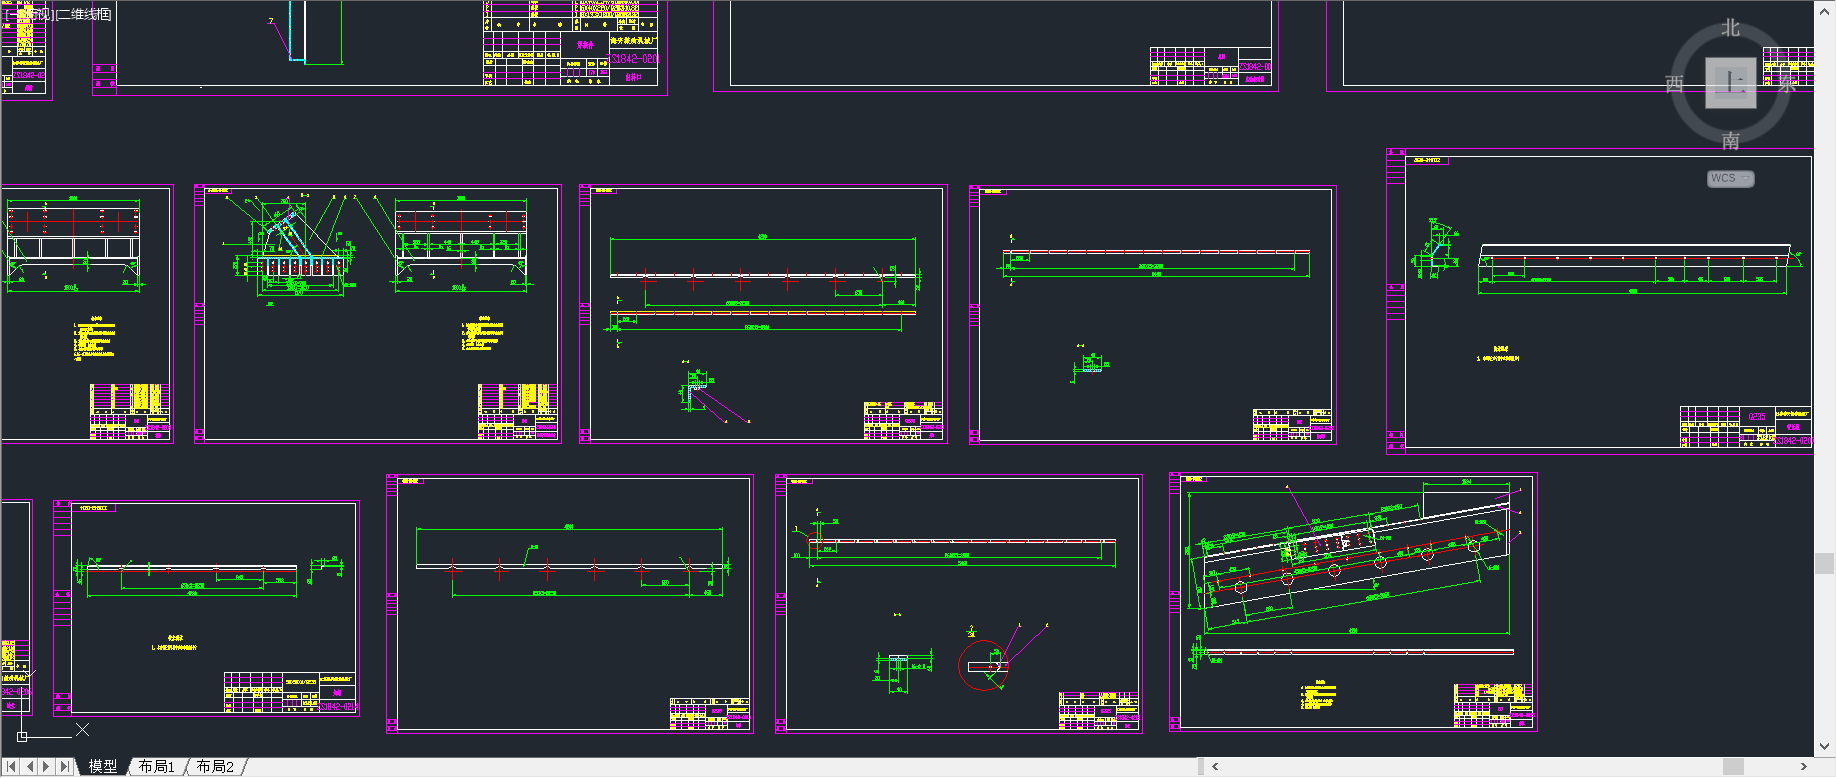Switch to the 布局2 layout tab

tap(215, 767)
